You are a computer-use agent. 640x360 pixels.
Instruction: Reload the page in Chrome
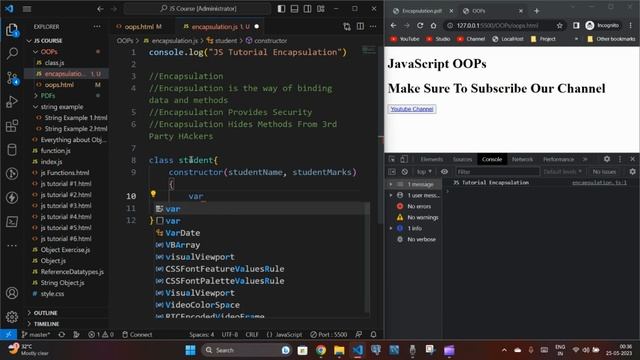coord(420,25)
